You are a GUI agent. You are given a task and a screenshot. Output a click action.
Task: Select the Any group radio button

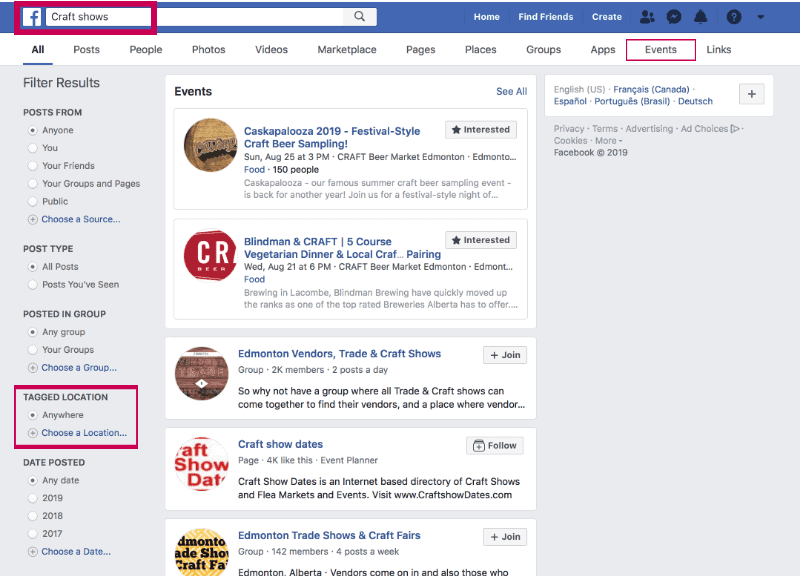pyautogui.click(x=33, y=332)
